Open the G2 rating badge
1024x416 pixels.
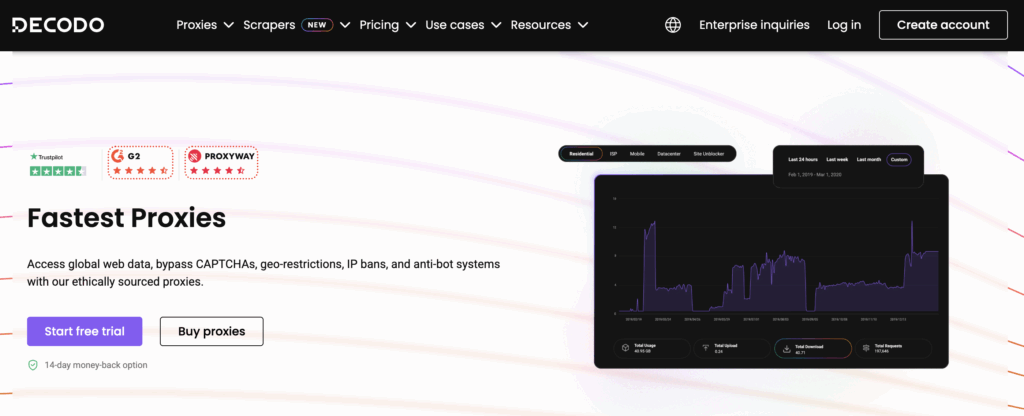pyautogui.click(x=141, y=163)
